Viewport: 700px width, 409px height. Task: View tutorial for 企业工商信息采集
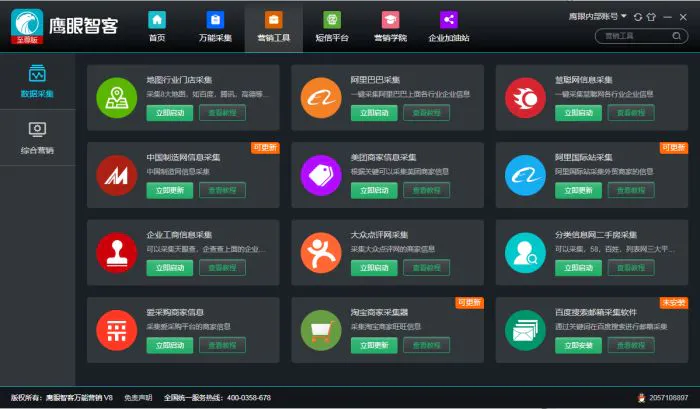pos(222,268)
